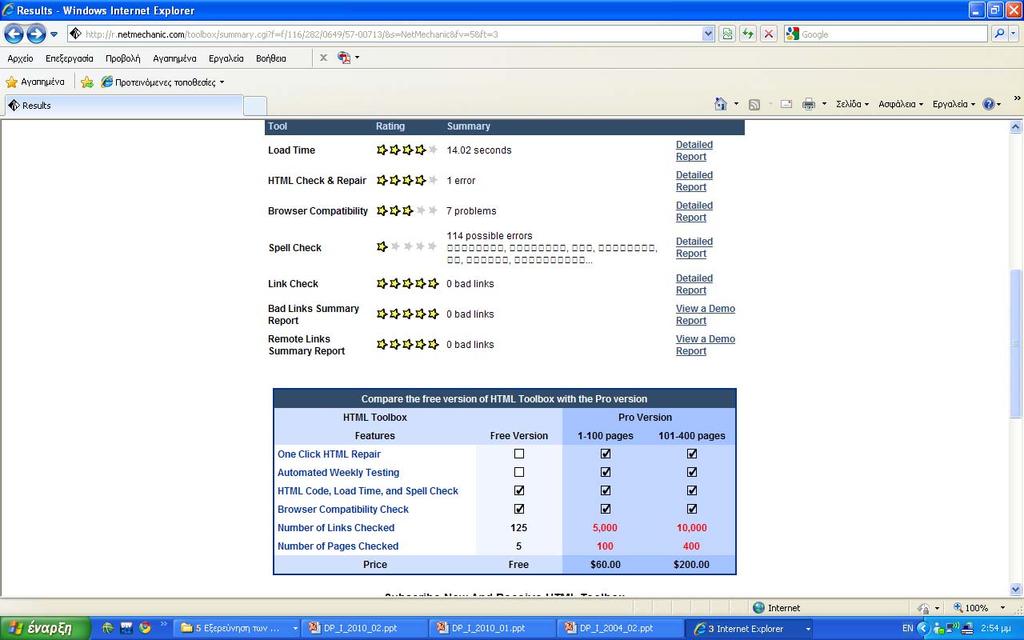Toggle HTML Code, Load Time Free Version checkbox
The image size is (1024, 640).
519,490
